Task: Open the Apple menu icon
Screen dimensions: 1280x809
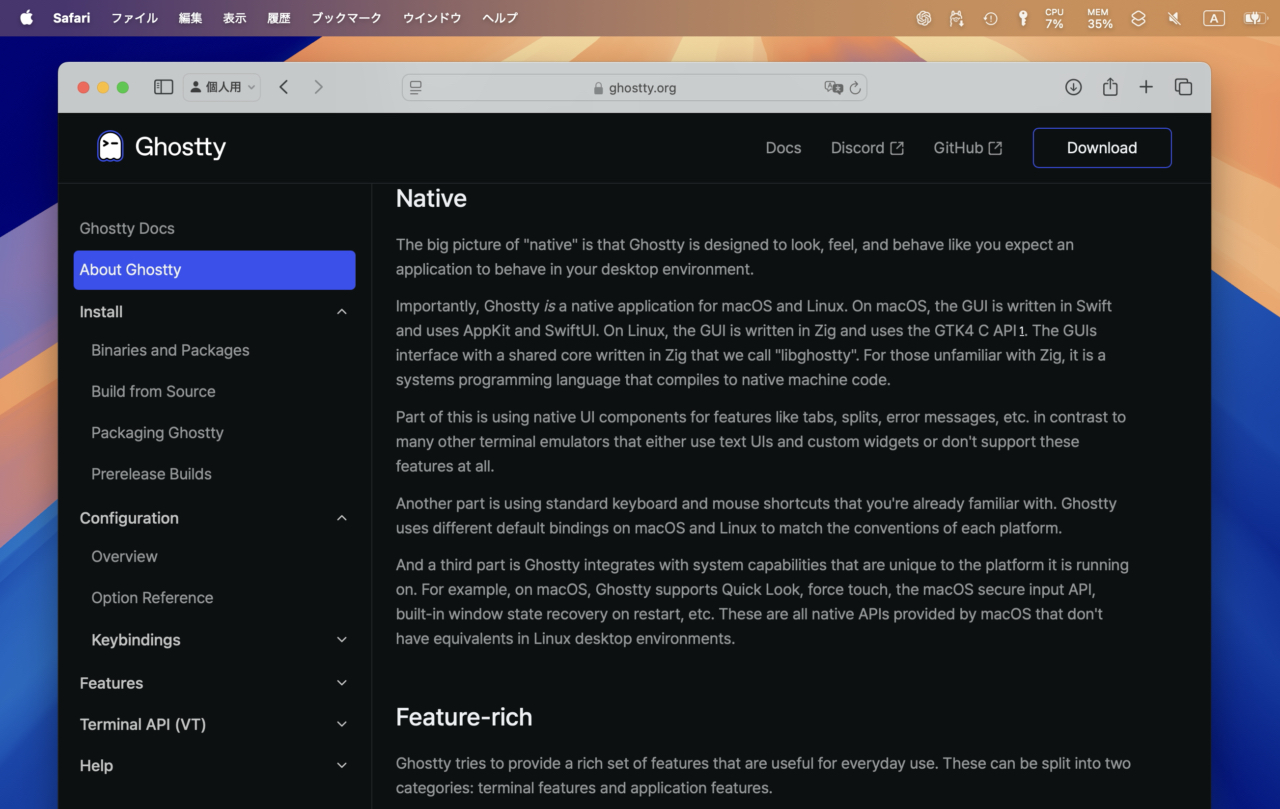Action: (x=26, y=18)
